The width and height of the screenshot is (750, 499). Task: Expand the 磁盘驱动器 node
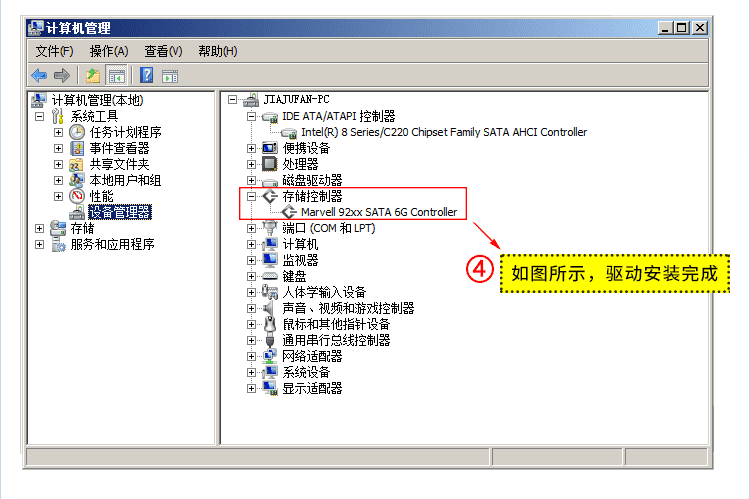point(251,180)
